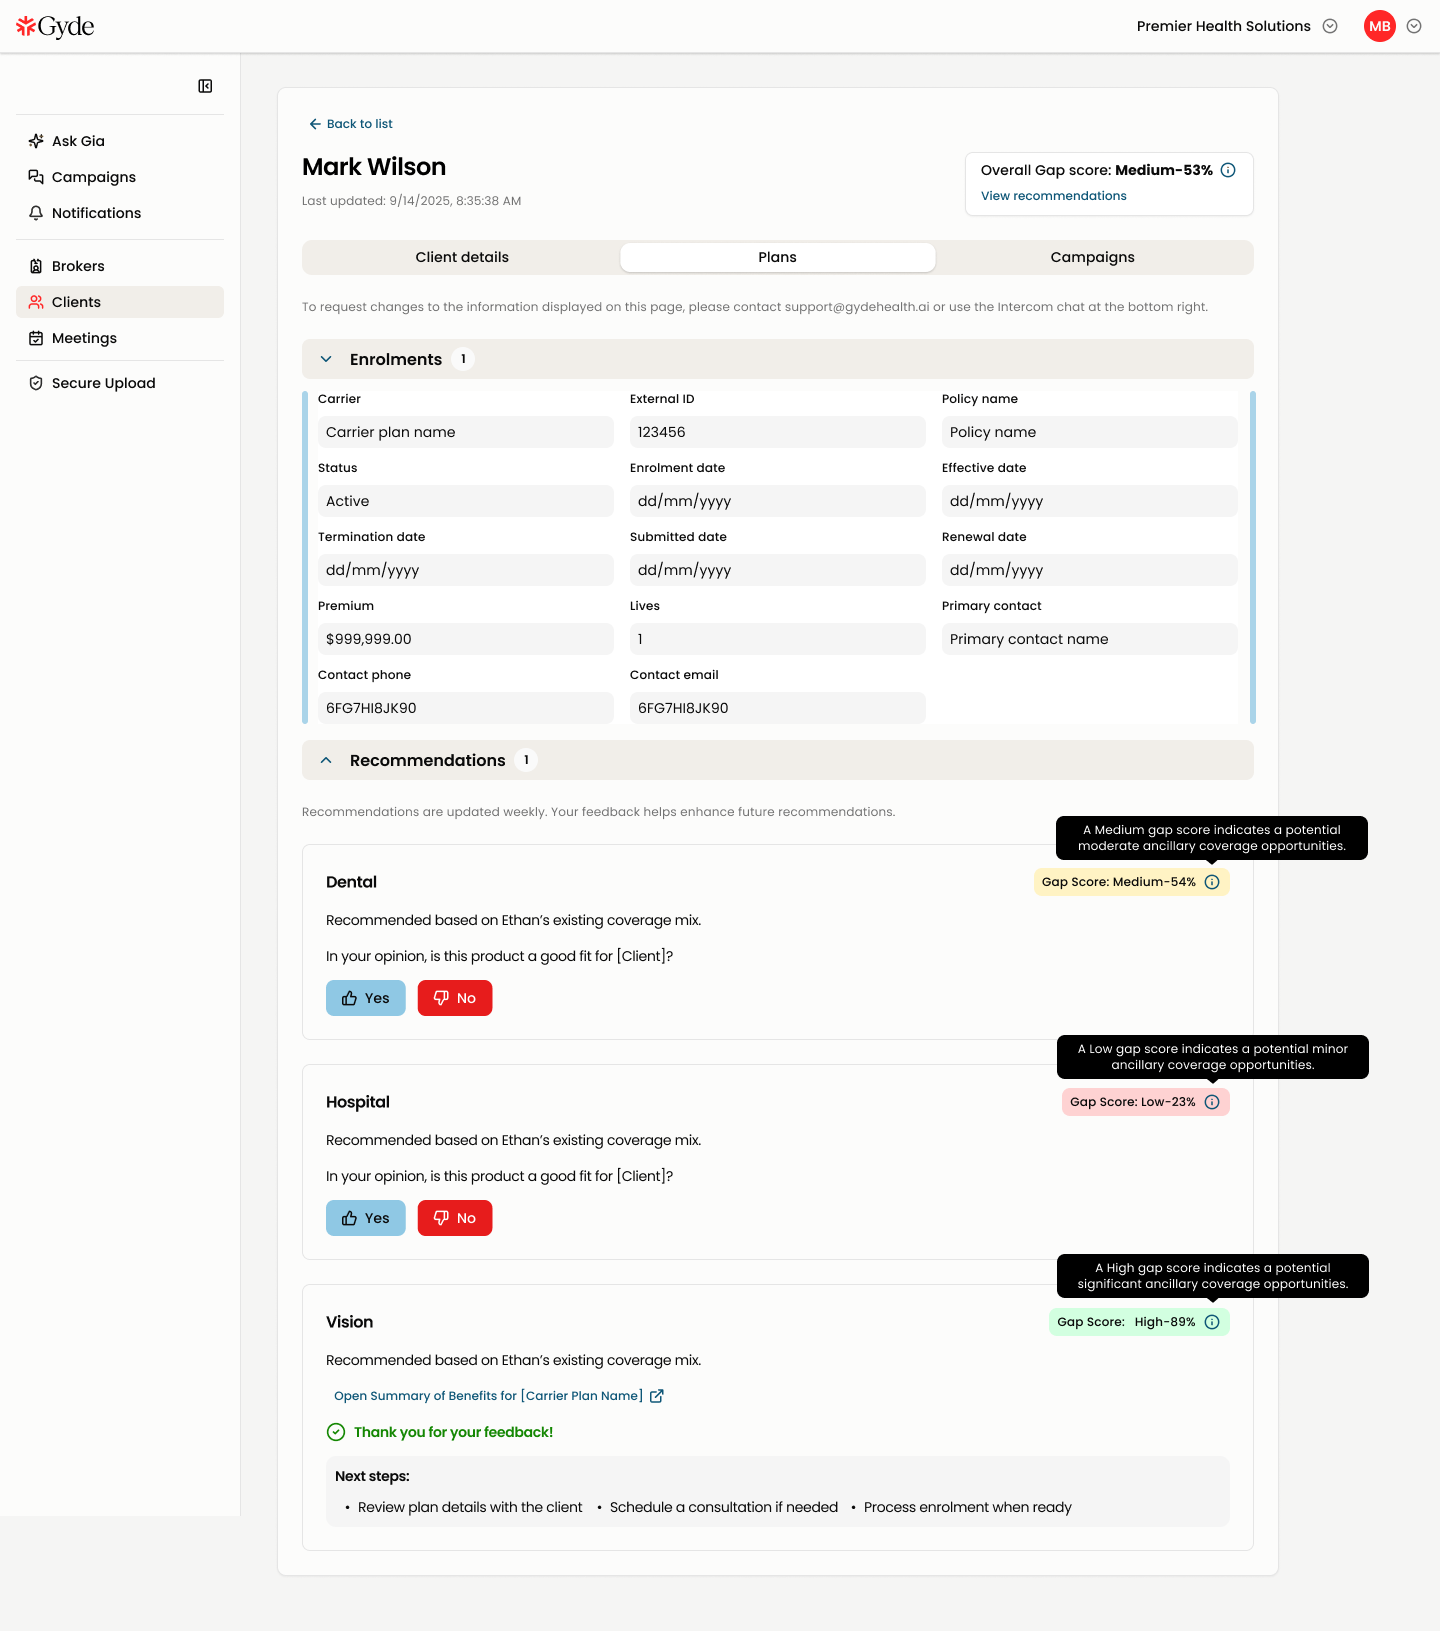
Task: Click the Gyde logo
Action: (55, 26)
